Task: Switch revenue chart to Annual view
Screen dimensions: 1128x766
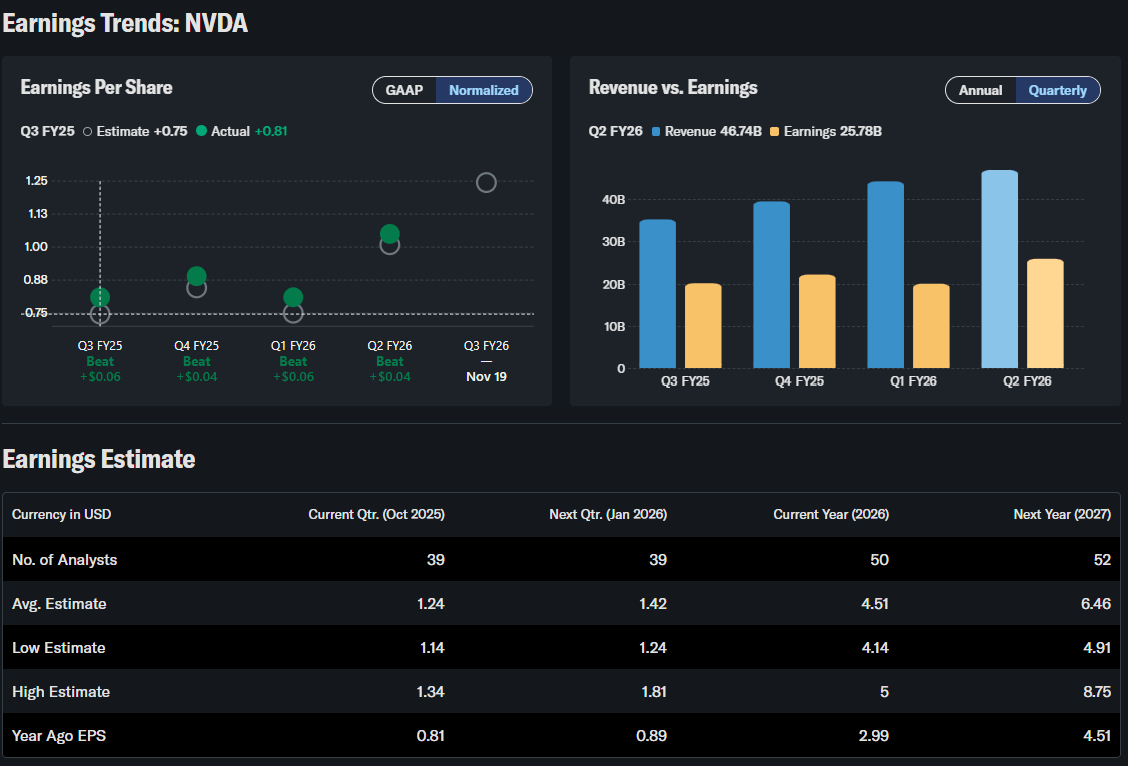Action: click(x=980, y=90)
